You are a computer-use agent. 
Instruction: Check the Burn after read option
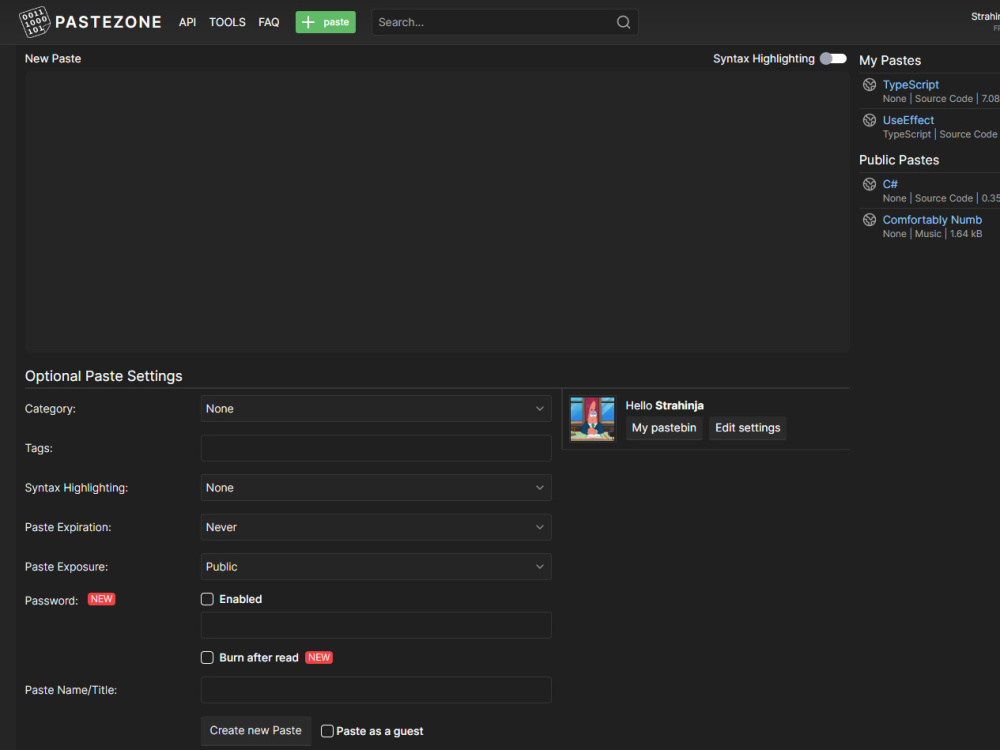coord(207,658)
